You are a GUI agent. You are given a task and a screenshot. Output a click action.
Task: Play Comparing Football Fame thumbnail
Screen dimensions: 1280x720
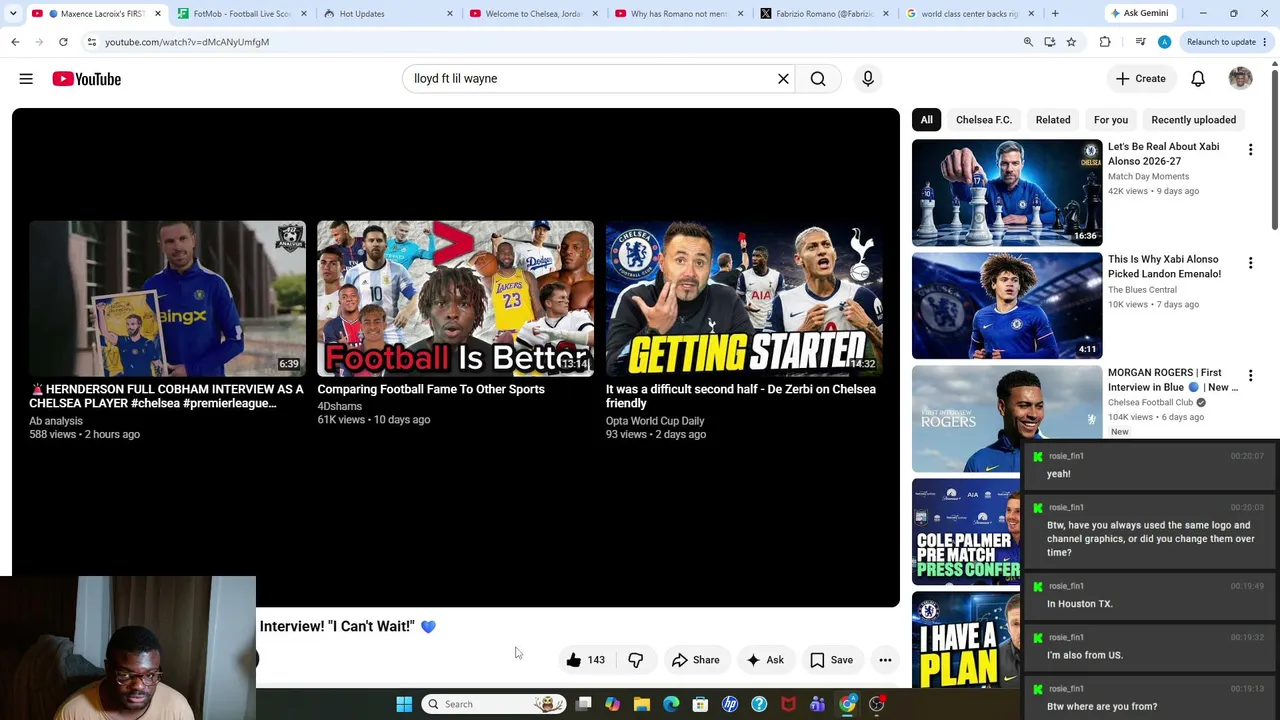455,298
